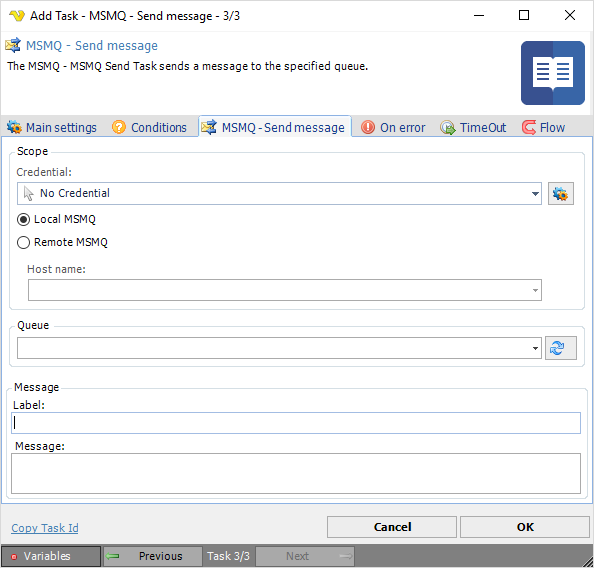Click in the Label input field
The image size is (594, 568).
click(x=296, y=423)
